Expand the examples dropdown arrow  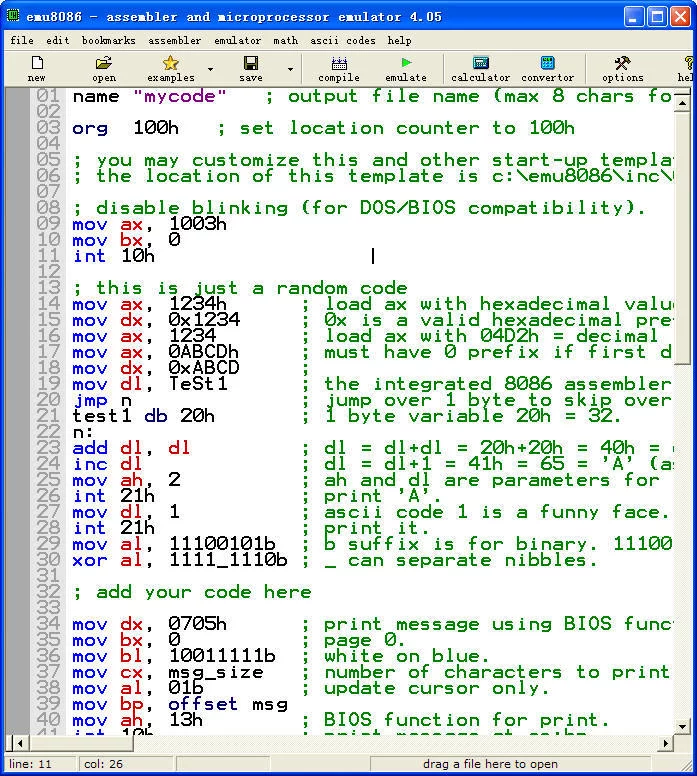(x=210, y=69)
